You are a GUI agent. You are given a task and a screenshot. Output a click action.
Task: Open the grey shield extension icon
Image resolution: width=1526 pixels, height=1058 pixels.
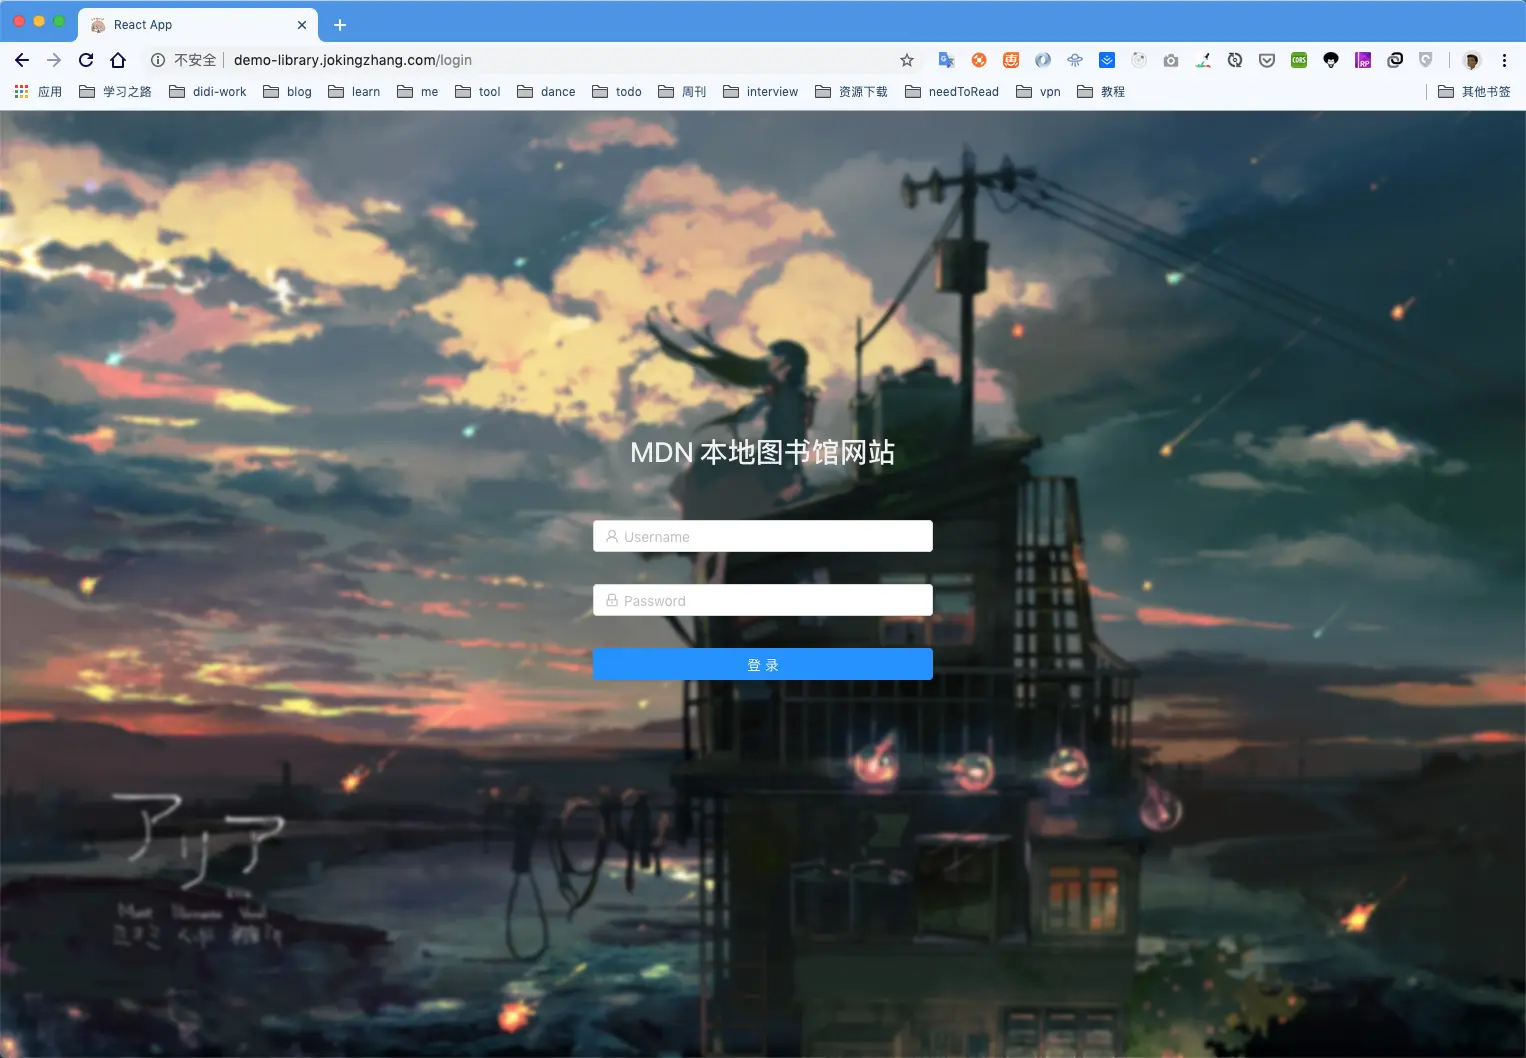(1426, 60)
